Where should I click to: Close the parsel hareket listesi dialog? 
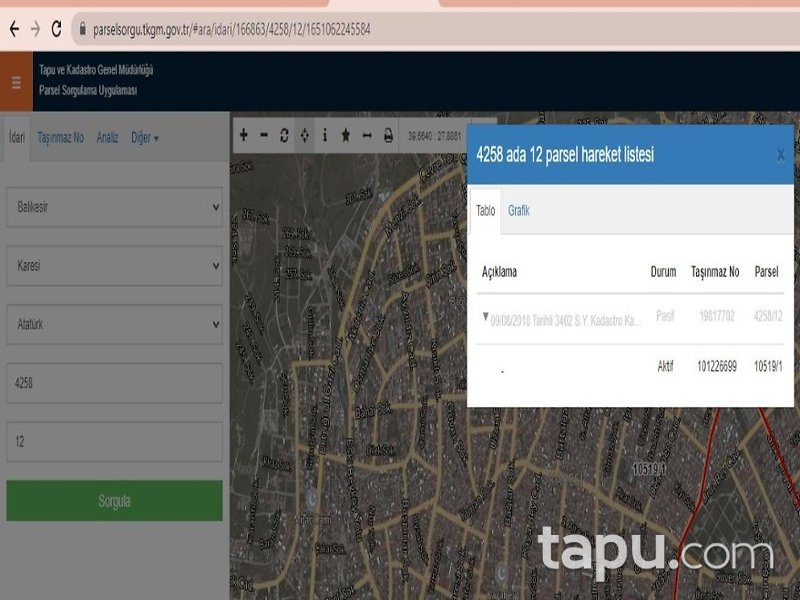(780, 155)
